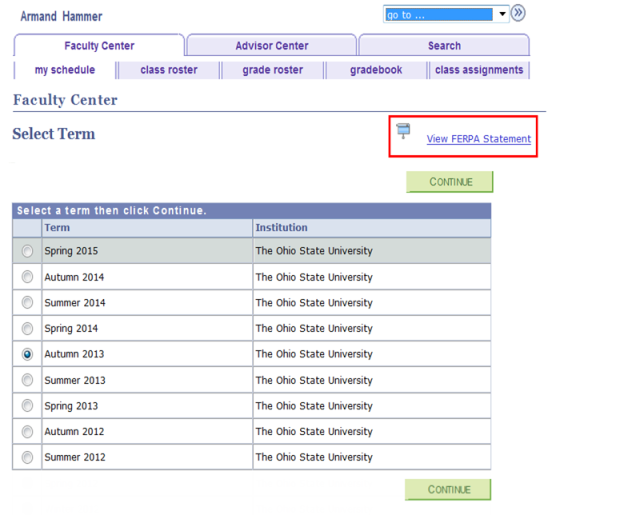Click 'Select a term then click Continue' banner
The height and width of the screenshot is (515, 640).
251,211
